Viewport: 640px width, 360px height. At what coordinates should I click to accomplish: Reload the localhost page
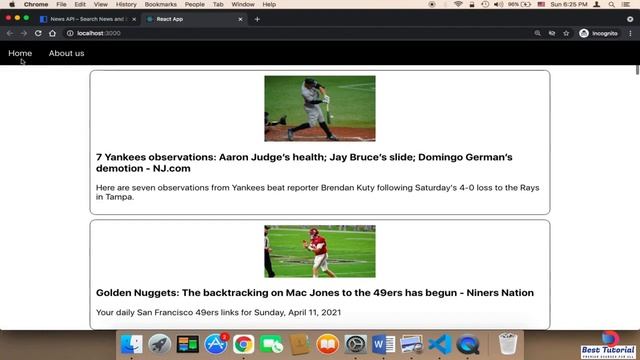click(x=38, y=33)
